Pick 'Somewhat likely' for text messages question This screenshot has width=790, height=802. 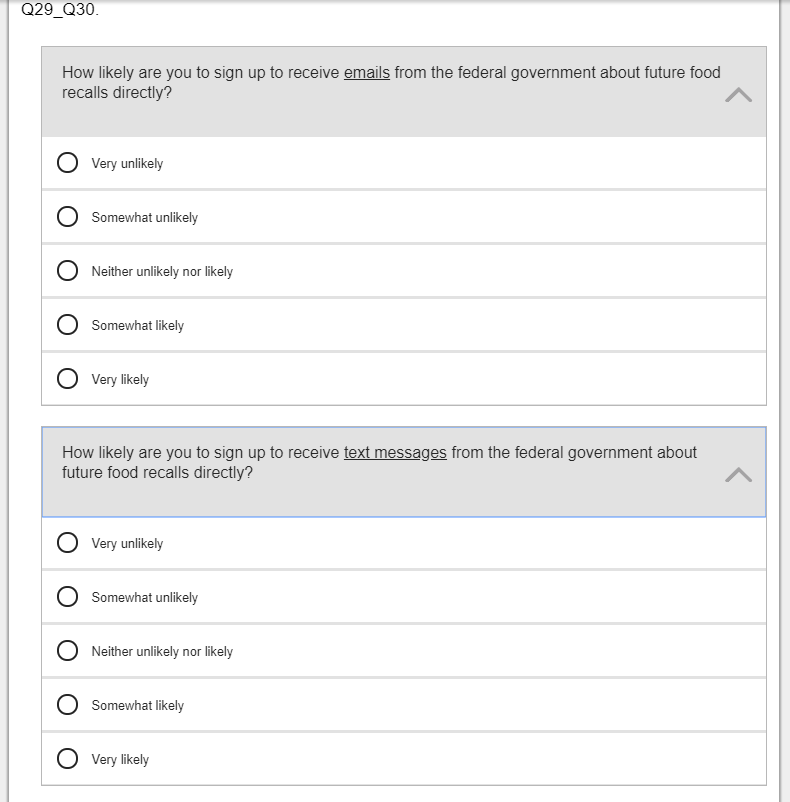click(68, 705)
